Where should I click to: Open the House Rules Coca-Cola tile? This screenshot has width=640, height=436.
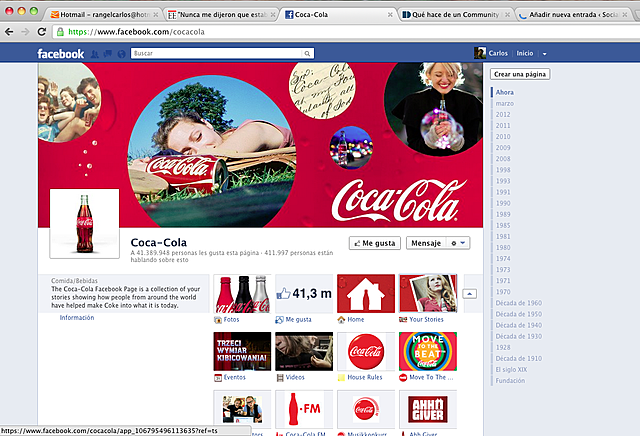[x=366, y=351]
